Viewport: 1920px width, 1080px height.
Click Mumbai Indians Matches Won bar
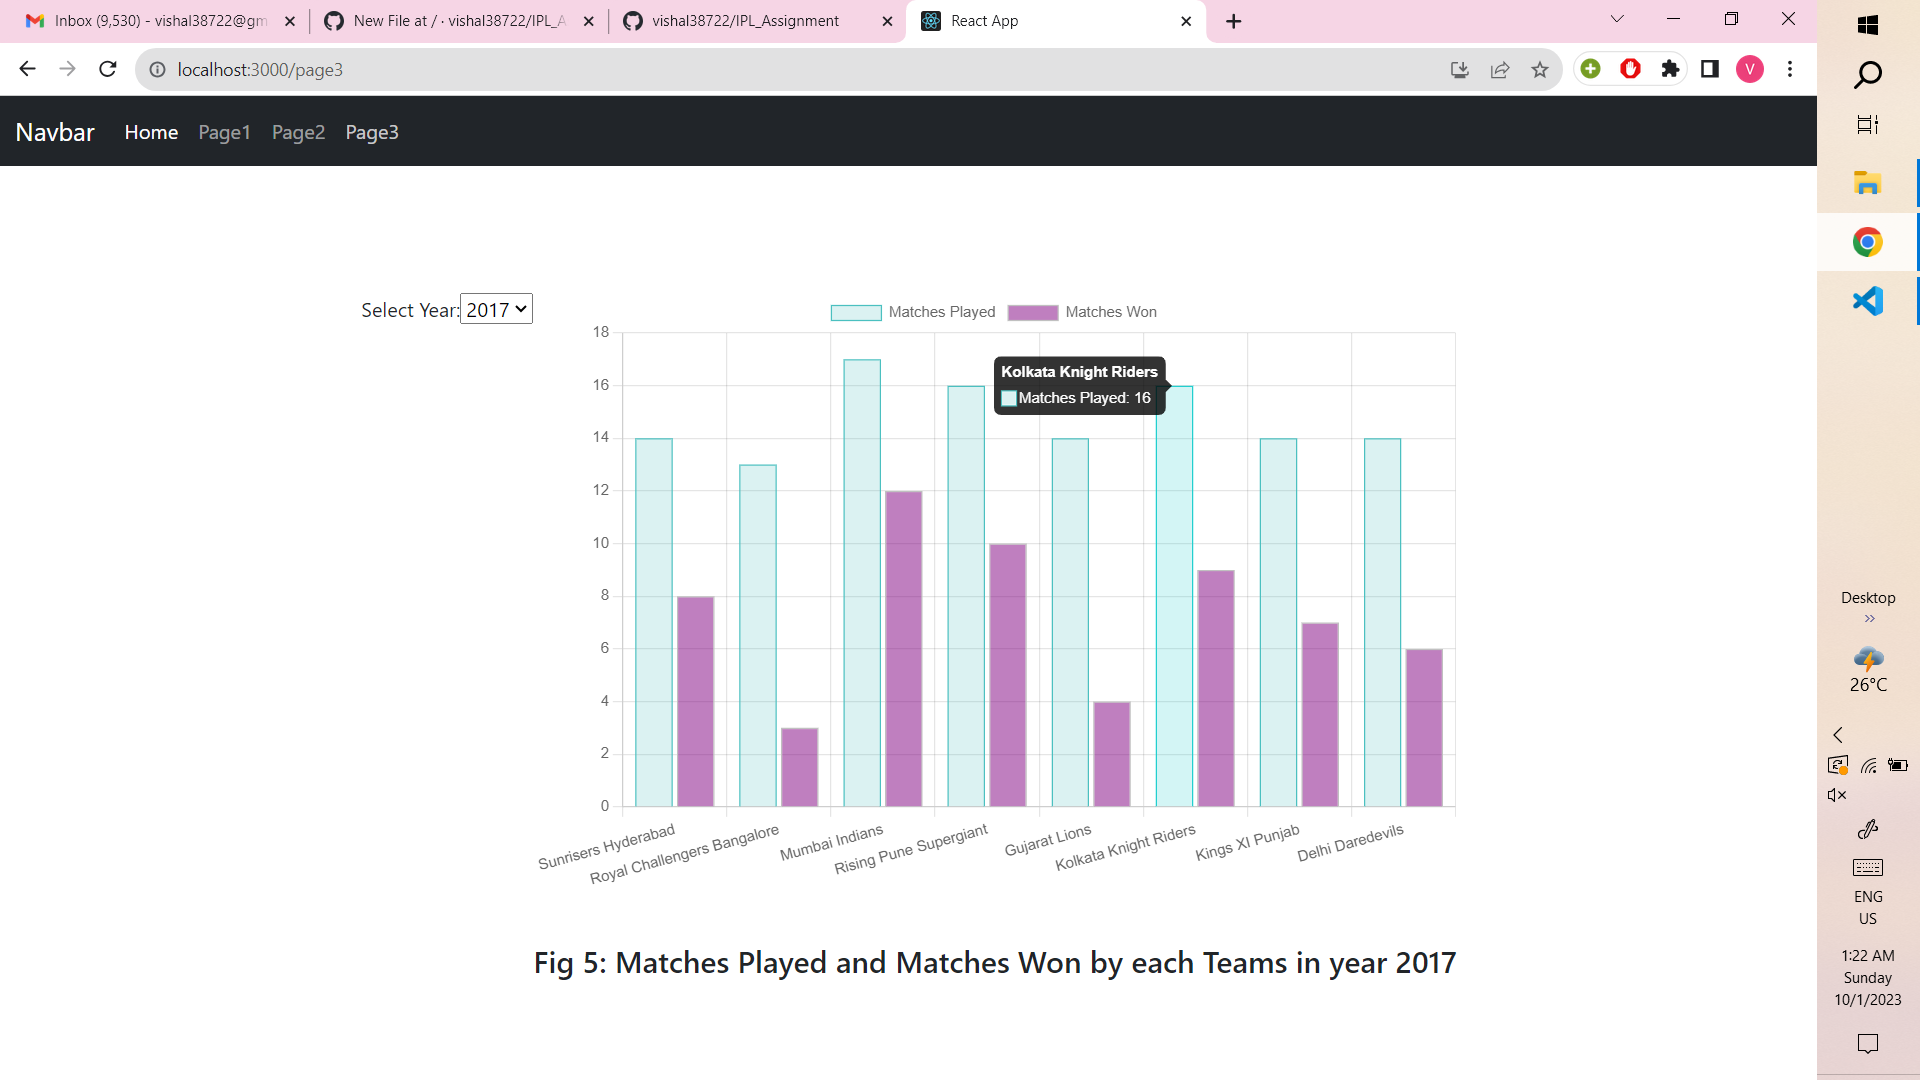tap(904, 649)
